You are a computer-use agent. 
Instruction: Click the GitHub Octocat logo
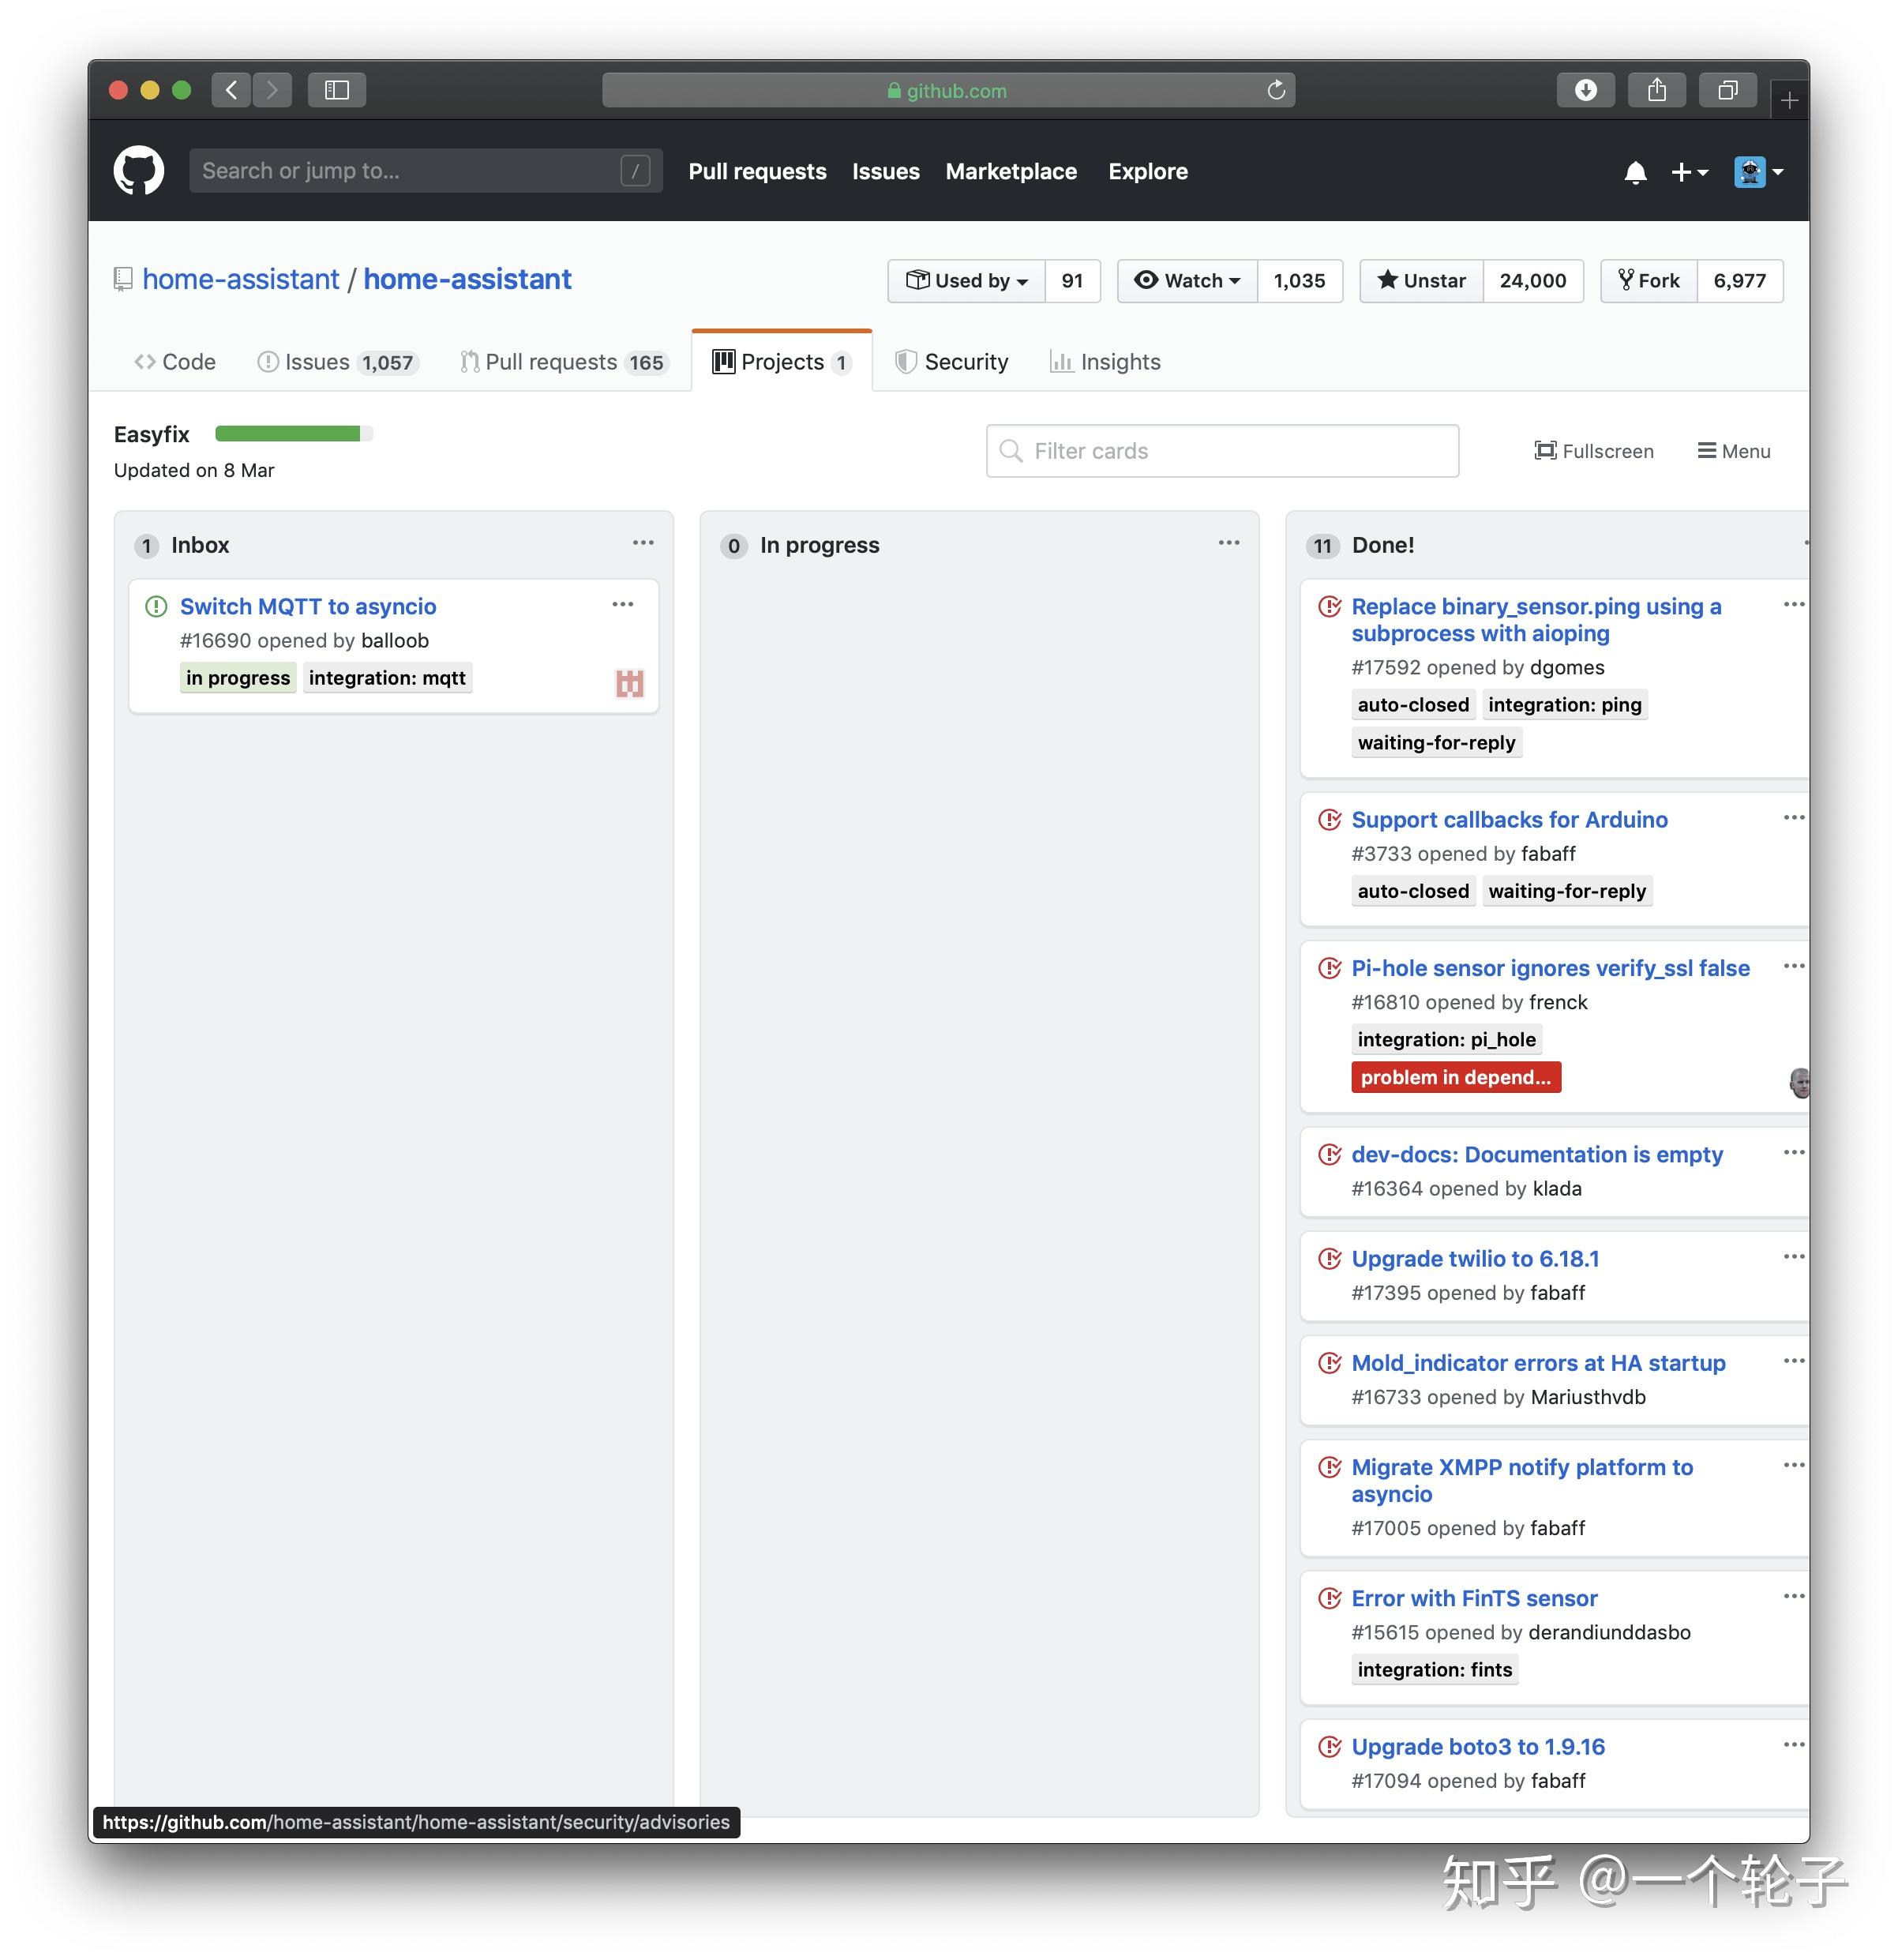(138, 171)
